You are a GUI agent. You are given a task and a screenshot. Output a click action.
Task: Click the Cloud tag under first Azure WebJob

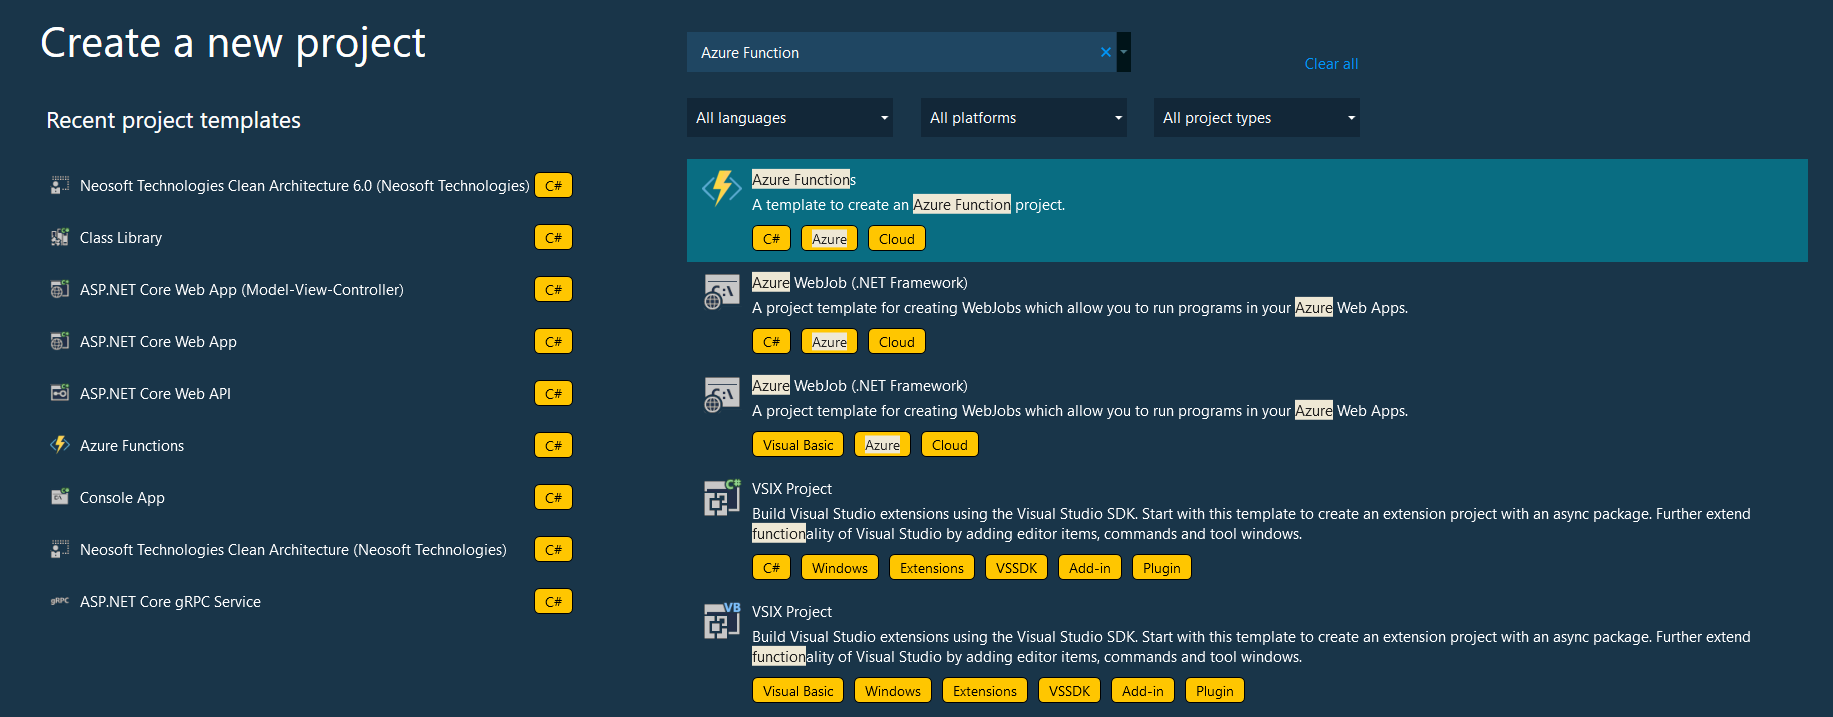click(x=897, y=341)
